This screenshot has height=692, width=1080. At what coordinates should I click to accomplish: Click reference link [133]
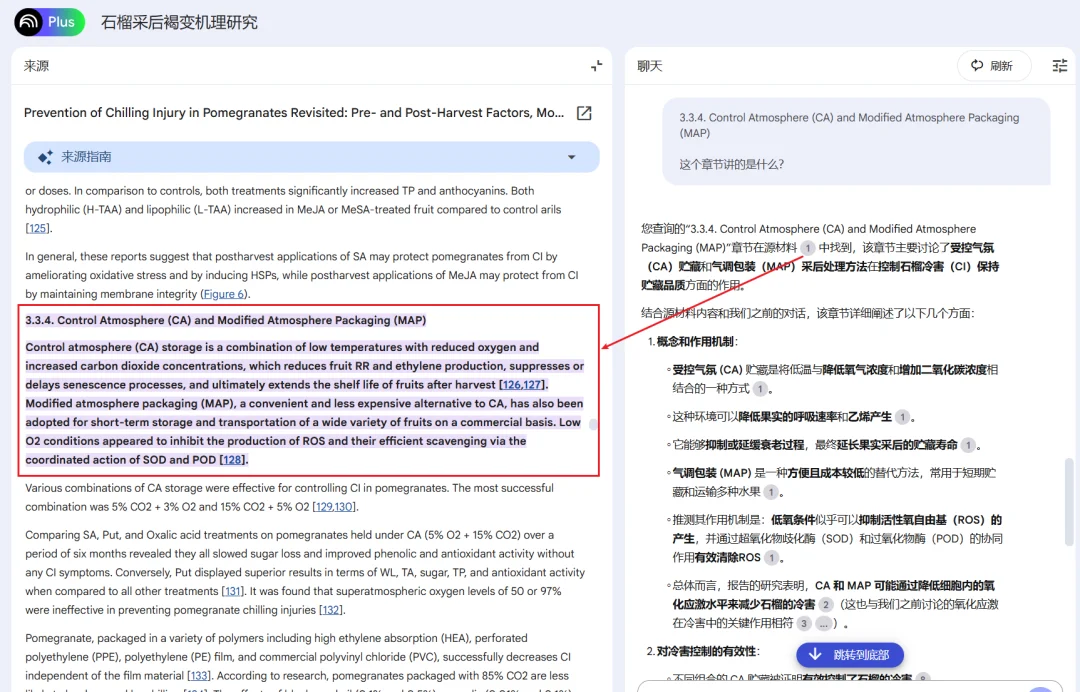(200, 675)
